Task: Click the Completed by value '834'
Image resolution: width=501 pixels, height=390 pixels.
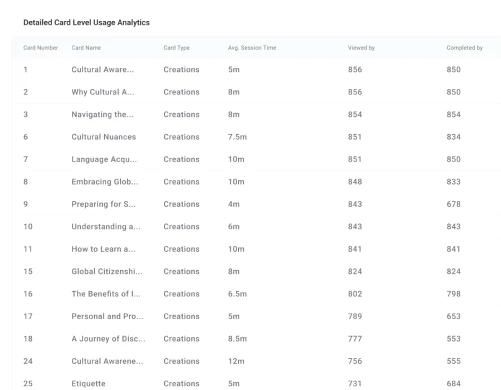Action: tap(454, 137)
